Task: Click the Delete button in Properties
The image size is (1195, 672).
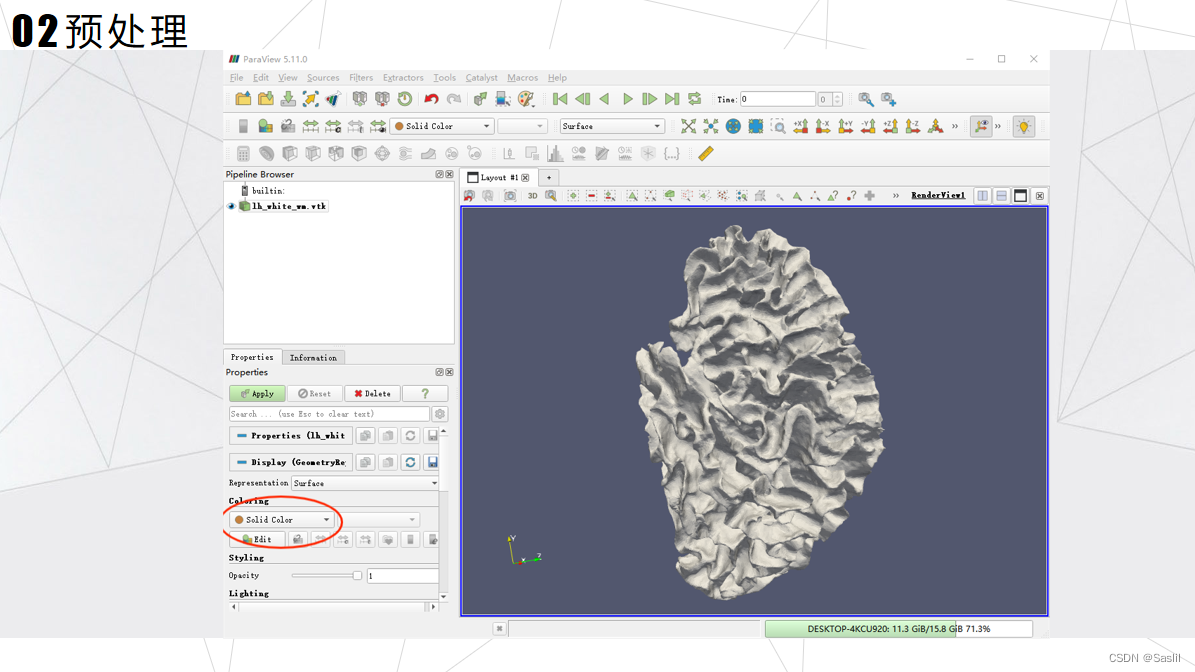Action: point(372,393)
